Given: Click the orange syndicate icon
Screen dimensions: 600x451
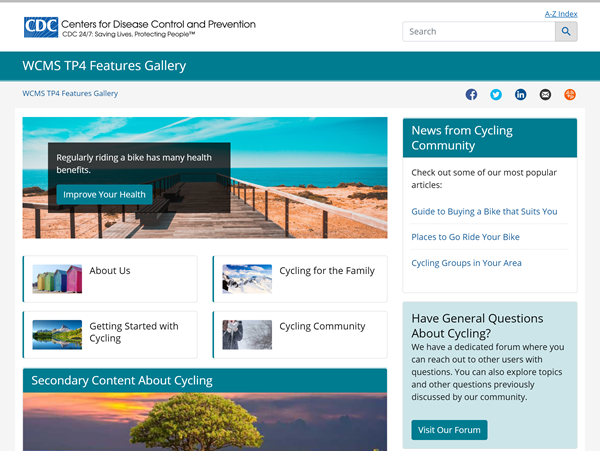Looking at the screenshot, I should point(570,94).
